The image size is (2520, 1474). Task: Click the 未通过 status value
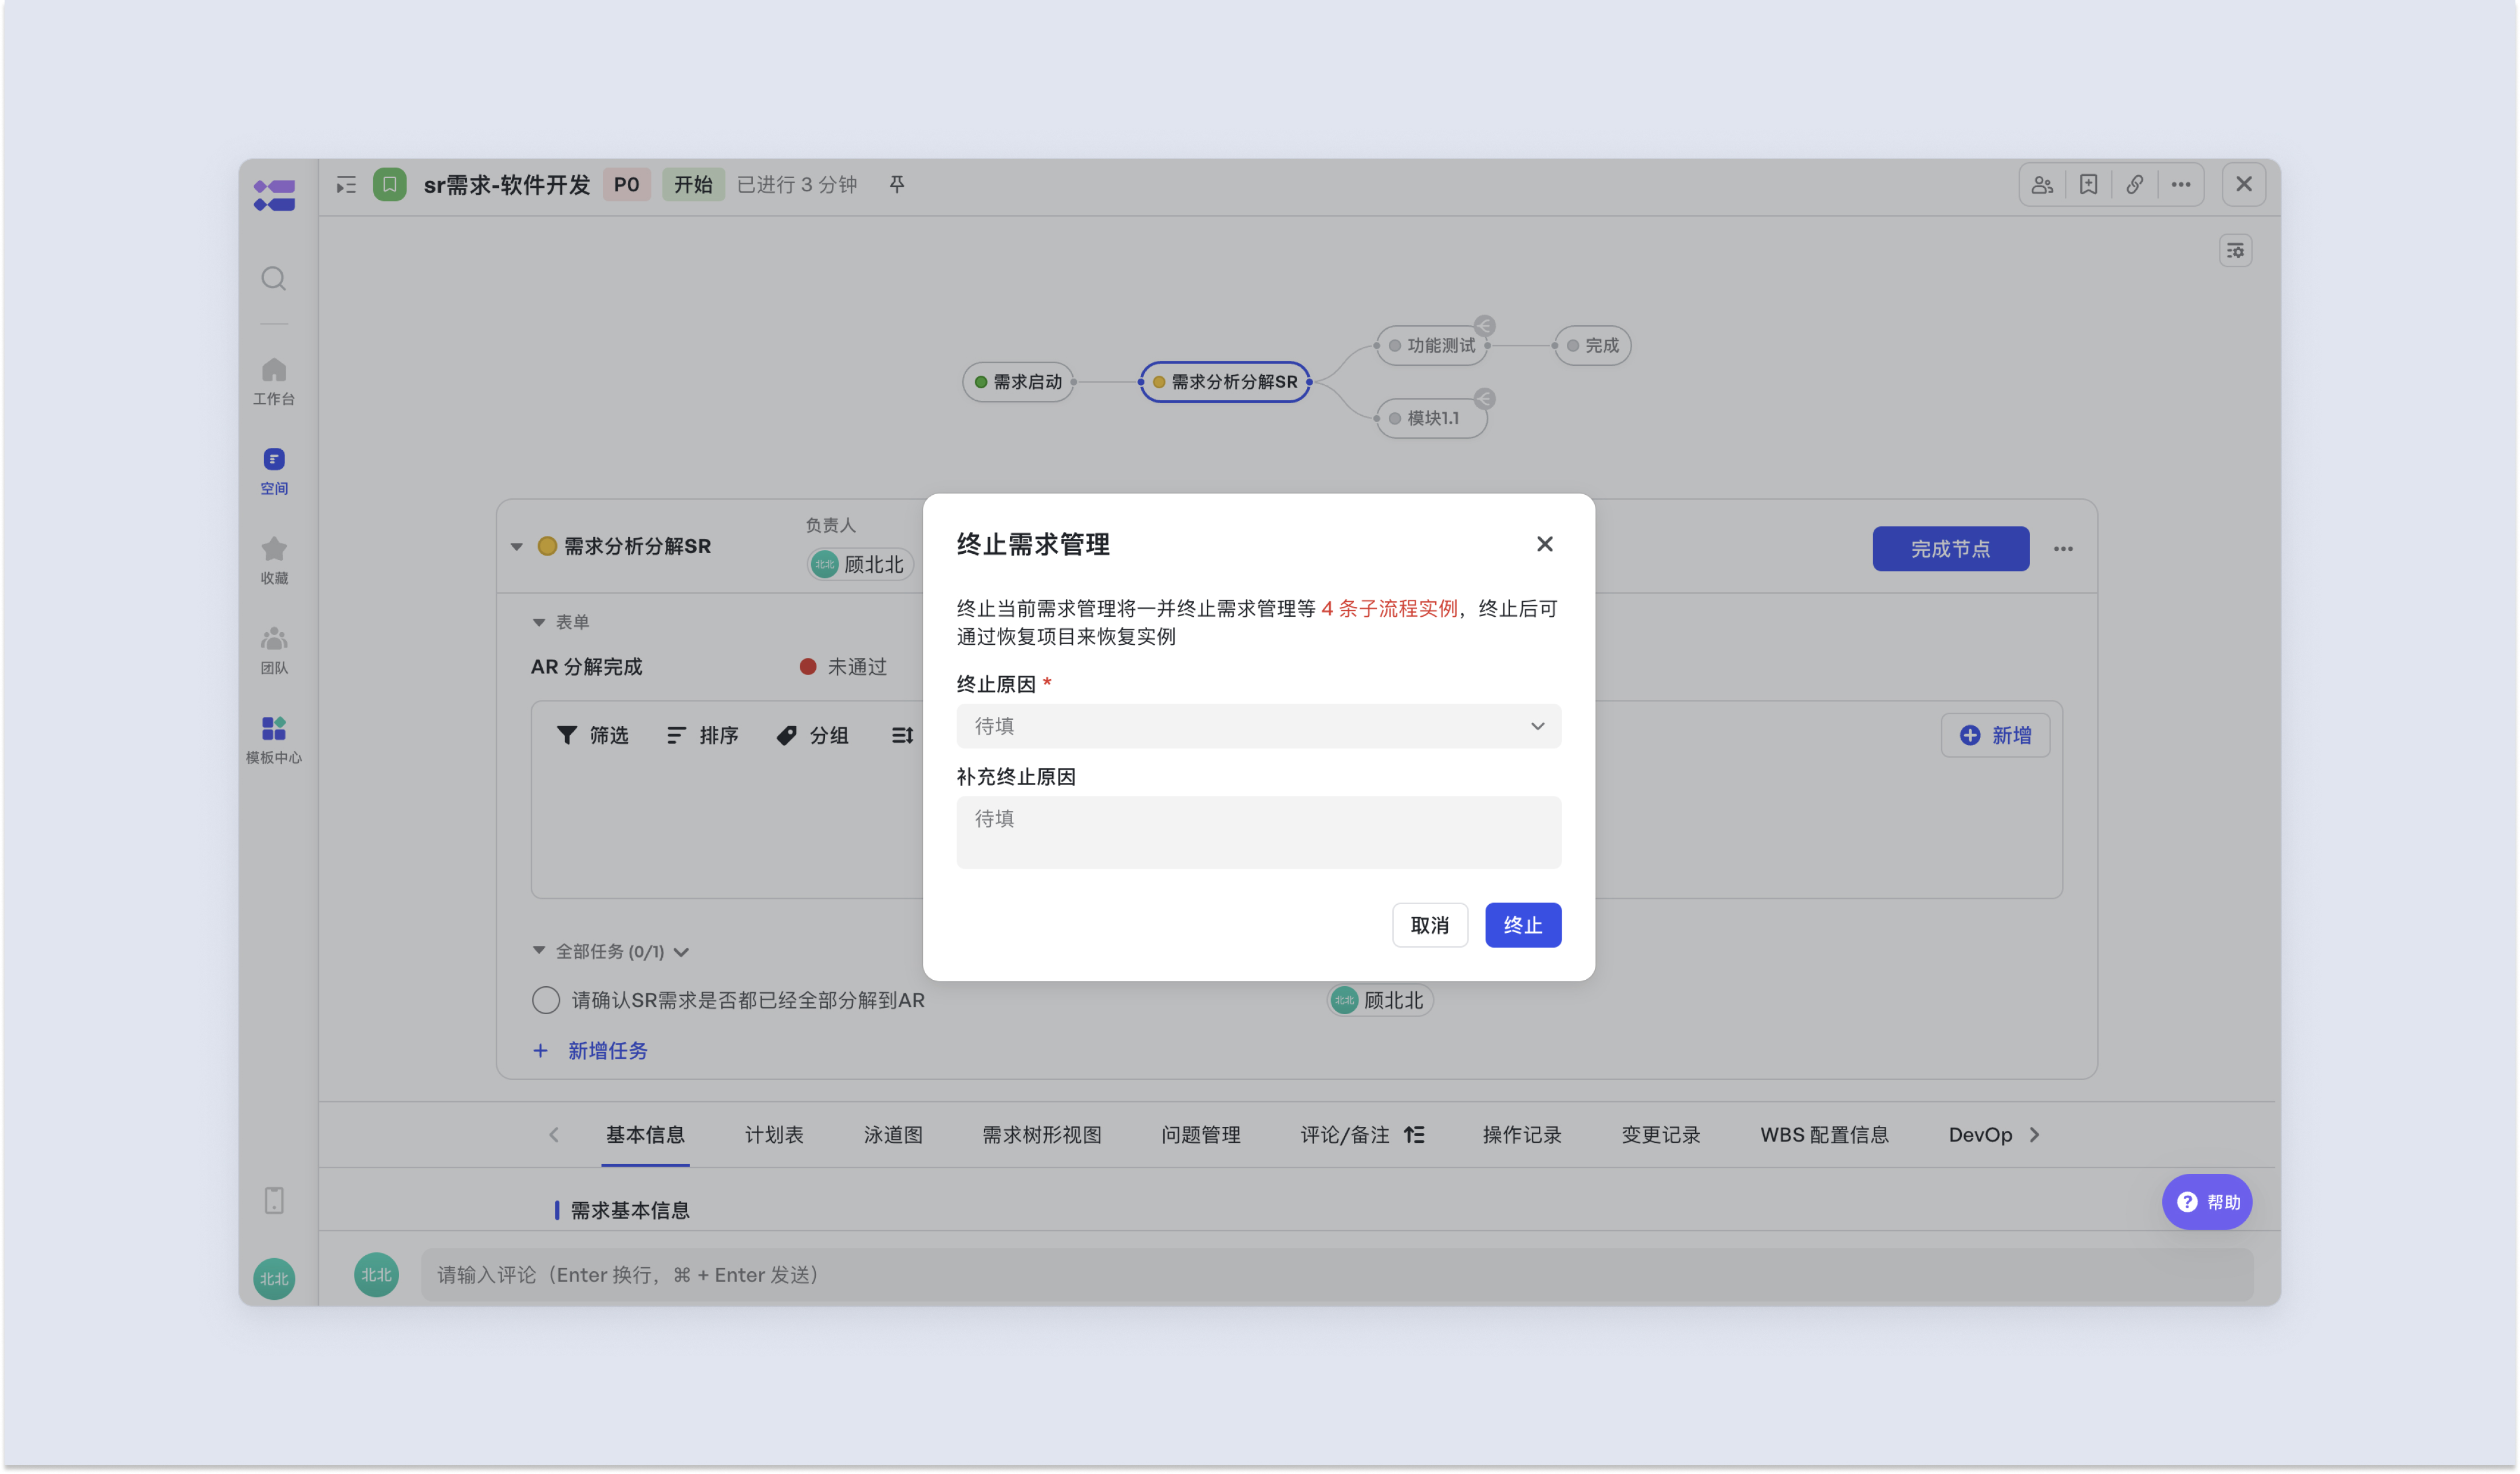coord(843,667)
